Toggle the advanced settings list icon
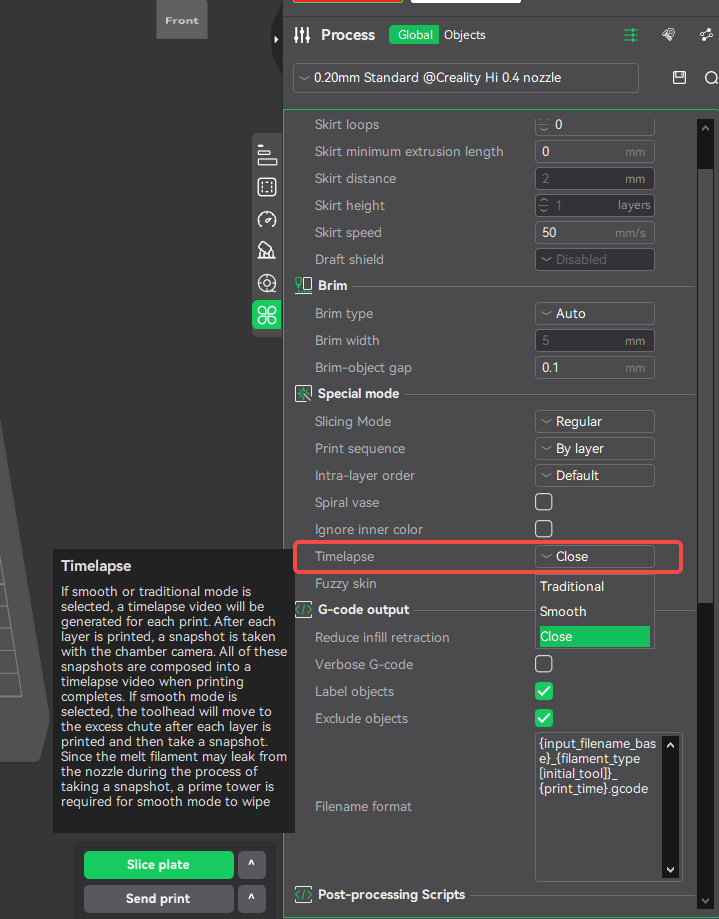Image resolution: width=719 pixels, height=919 pixels. (631, 35)
